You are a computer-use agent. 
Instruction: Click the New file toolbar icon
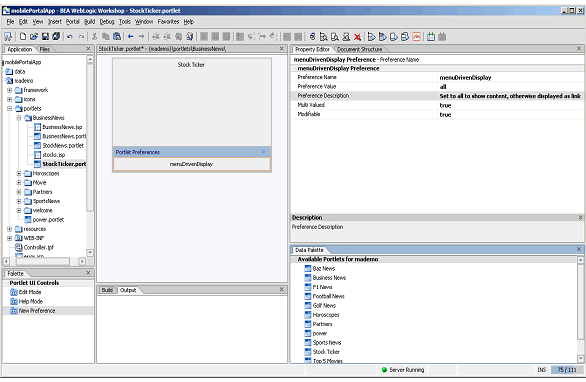coord(23,37)
